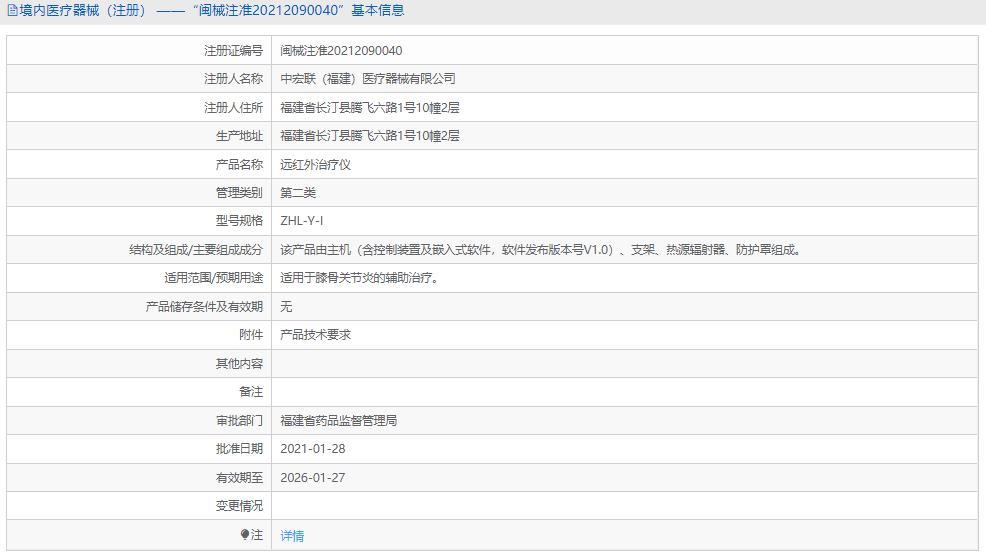Select the 生产地址 address value
986x558 pixels.
point(370,136)
